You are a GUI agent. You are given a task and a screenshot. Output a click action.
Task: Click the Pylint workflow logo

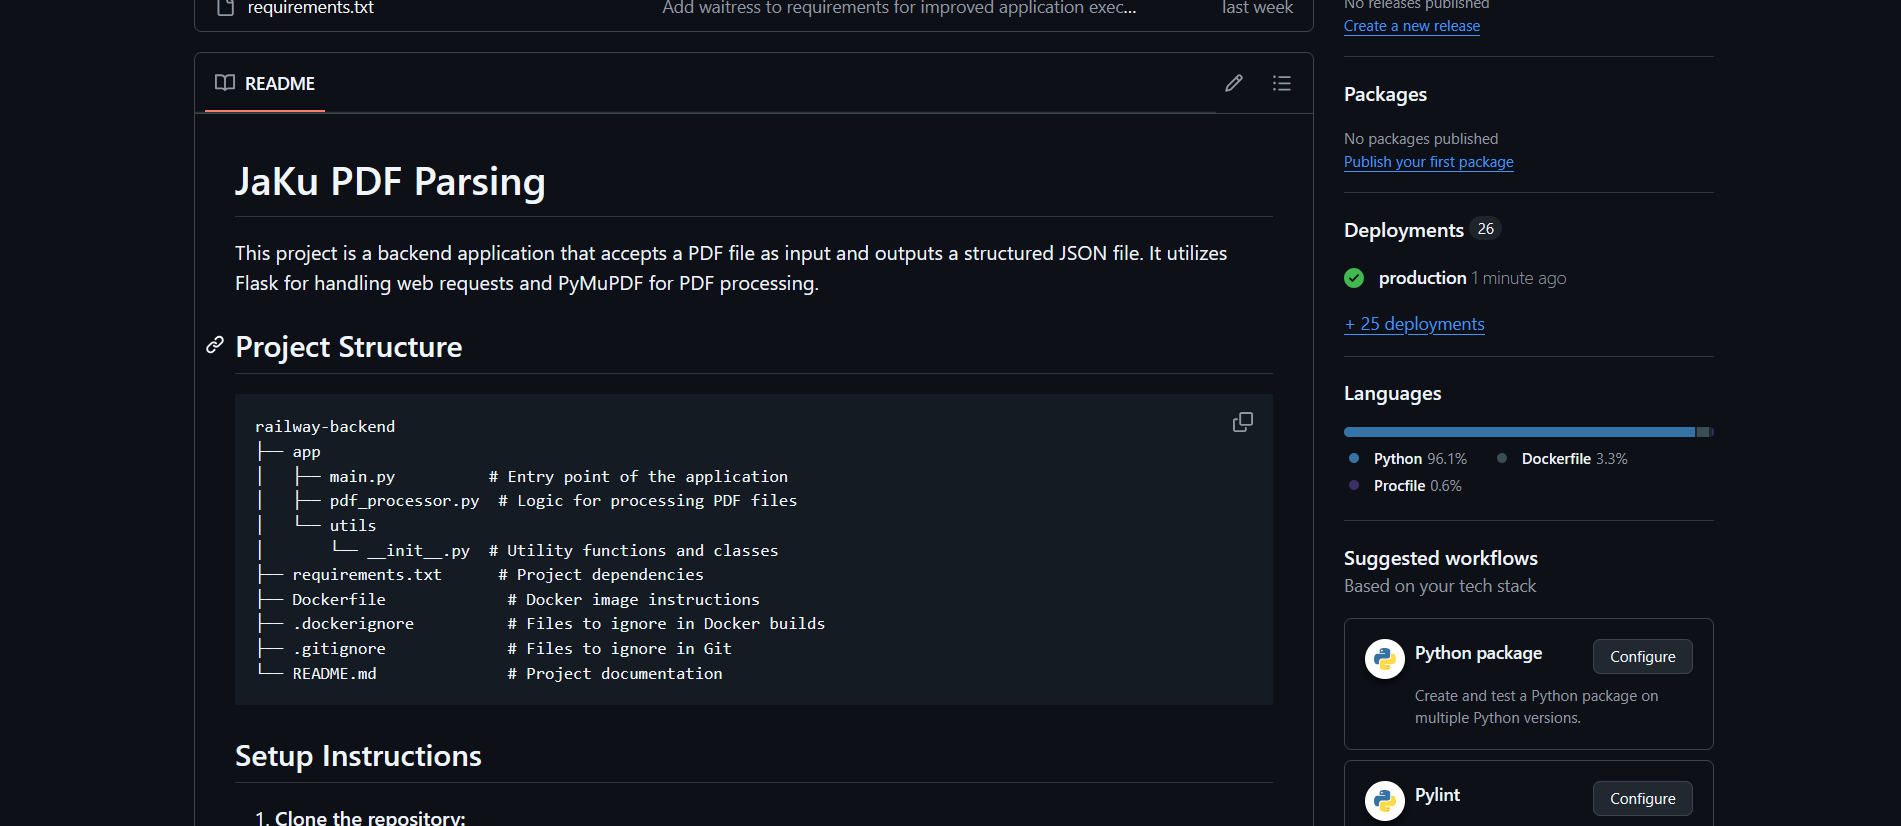[1384, 800]
